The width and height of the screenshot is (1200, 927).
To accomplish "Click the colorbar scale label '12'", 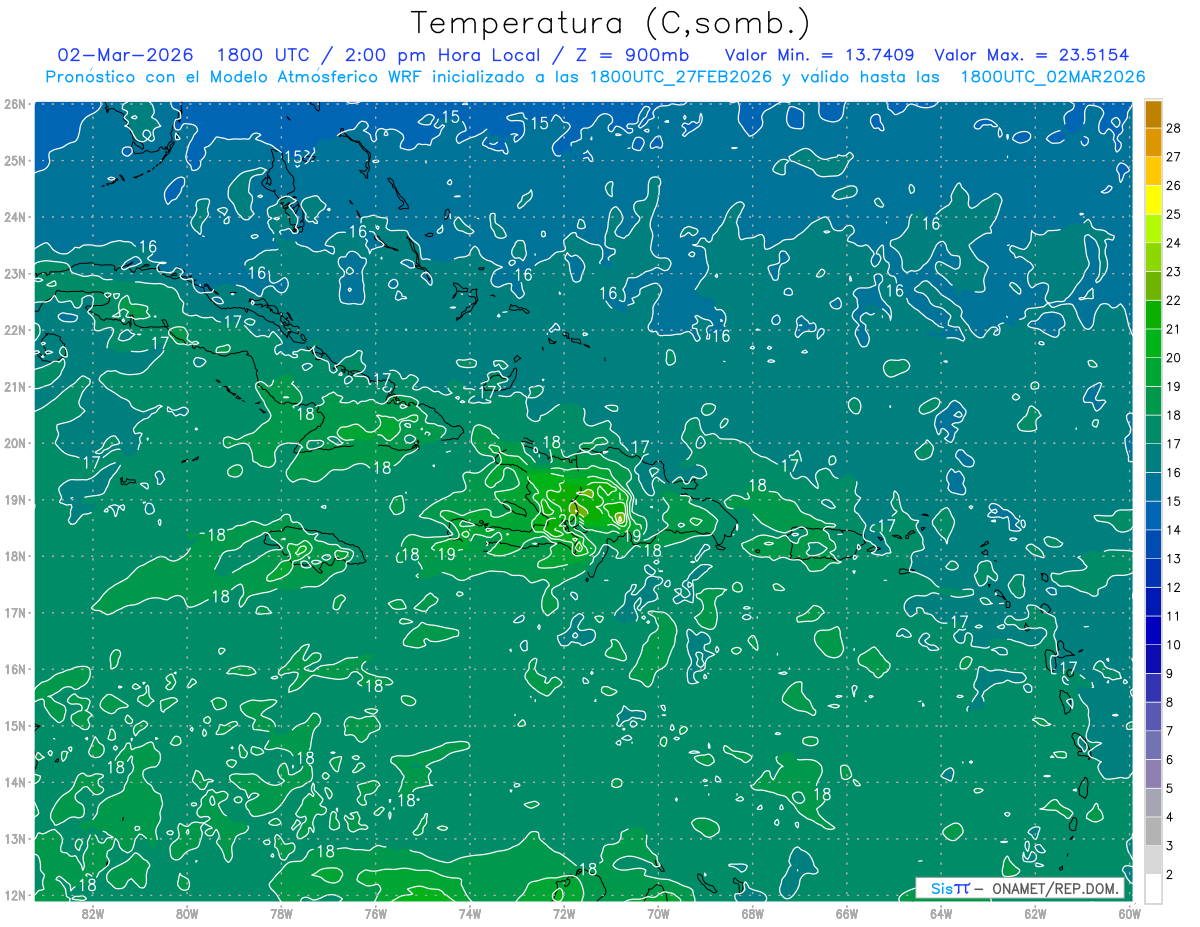I will coord(1173,587).
